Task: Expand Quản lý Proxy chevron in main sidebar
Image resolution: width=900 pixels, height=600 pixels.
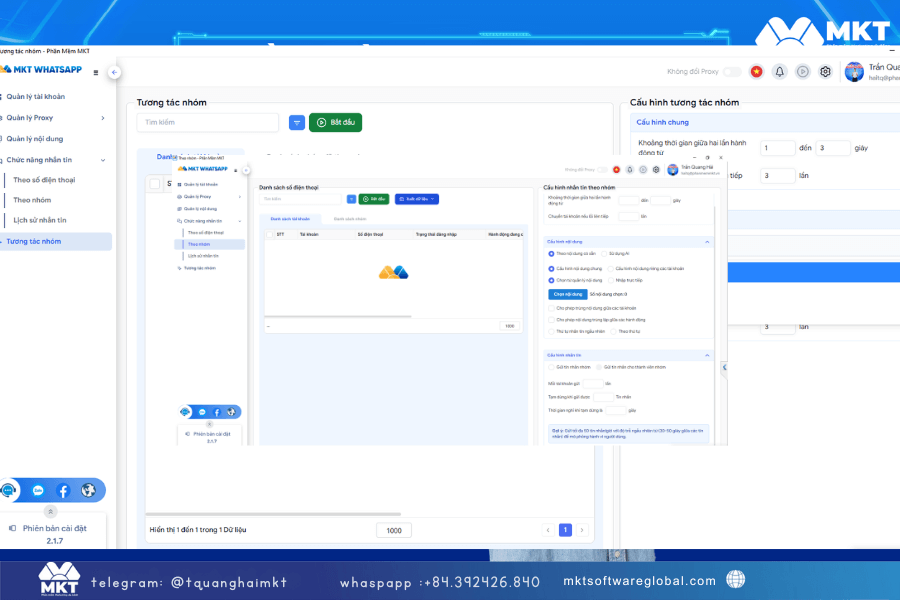Action: [x=103, y=118]
